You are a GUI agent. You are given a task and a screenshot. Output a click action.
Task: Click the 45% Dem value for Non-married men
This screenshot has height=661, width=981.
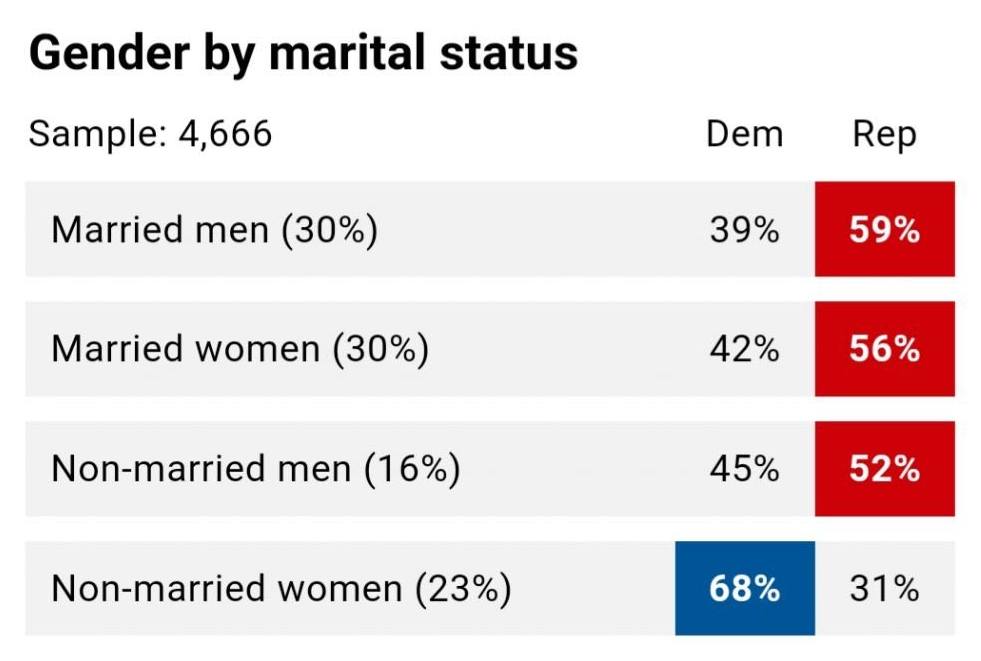point(744,469)
